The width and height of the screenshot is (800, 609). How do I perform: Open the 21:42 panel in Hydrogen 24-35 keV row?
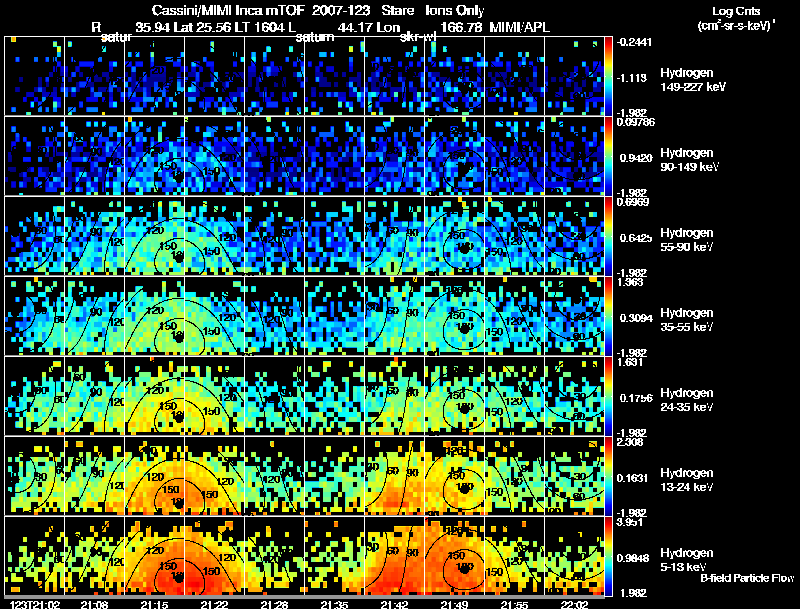(394, 396)
